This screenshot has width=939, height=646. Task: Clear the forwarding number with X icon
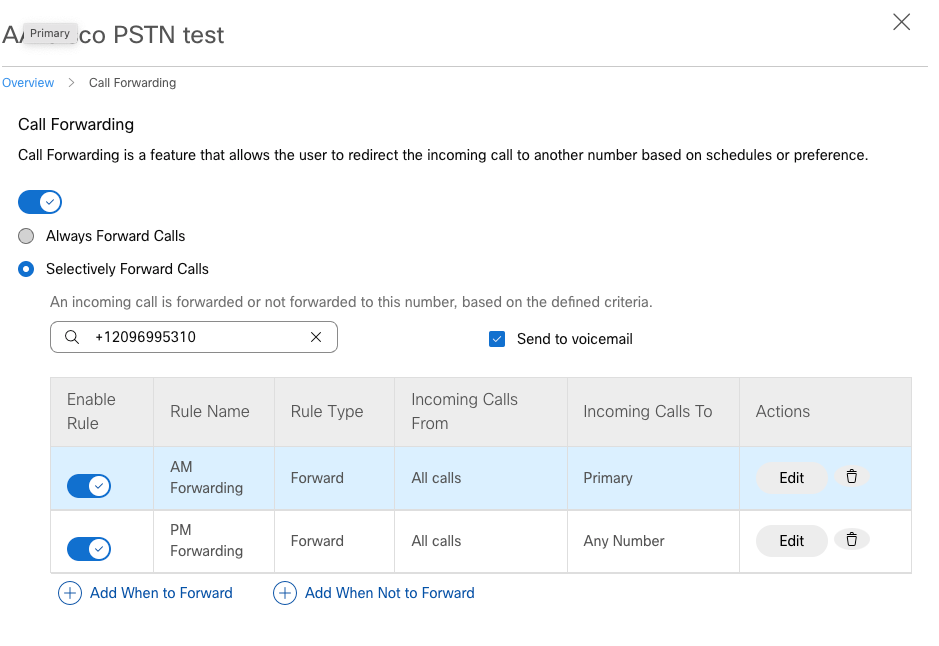click(x=316, y=337)
